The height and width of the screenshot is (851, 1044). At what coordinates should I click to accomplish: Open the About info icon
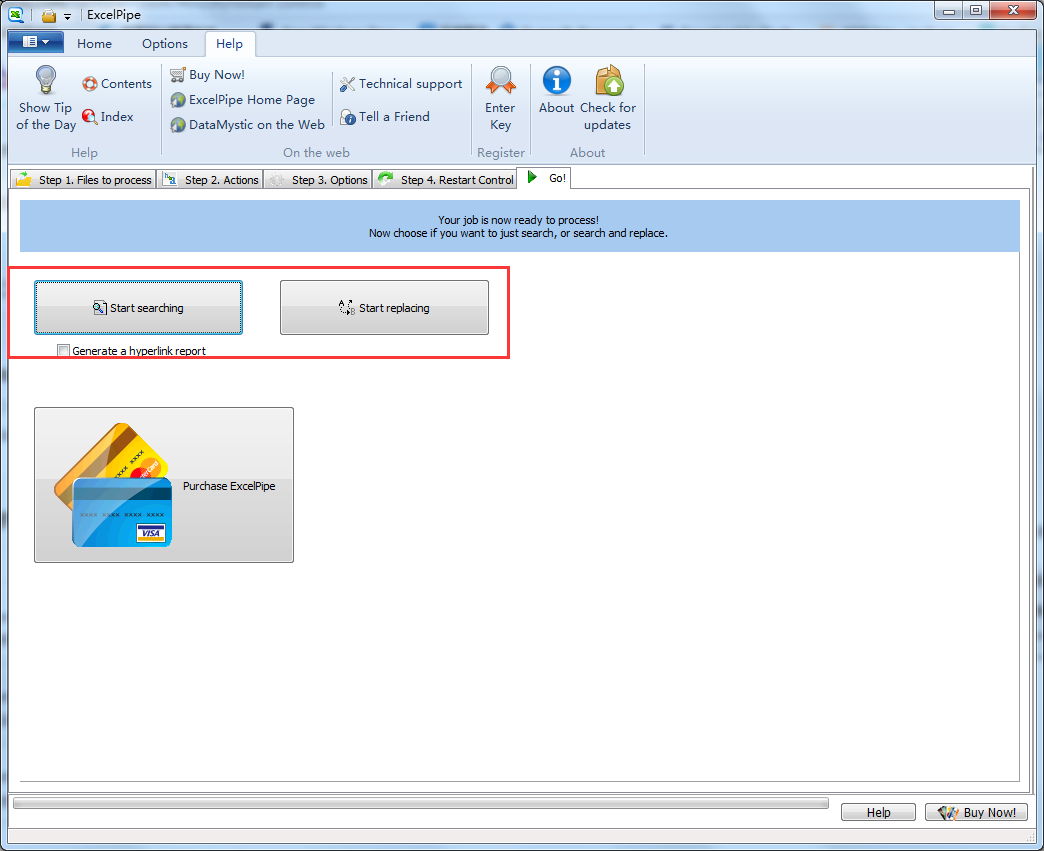pos(557,81)
